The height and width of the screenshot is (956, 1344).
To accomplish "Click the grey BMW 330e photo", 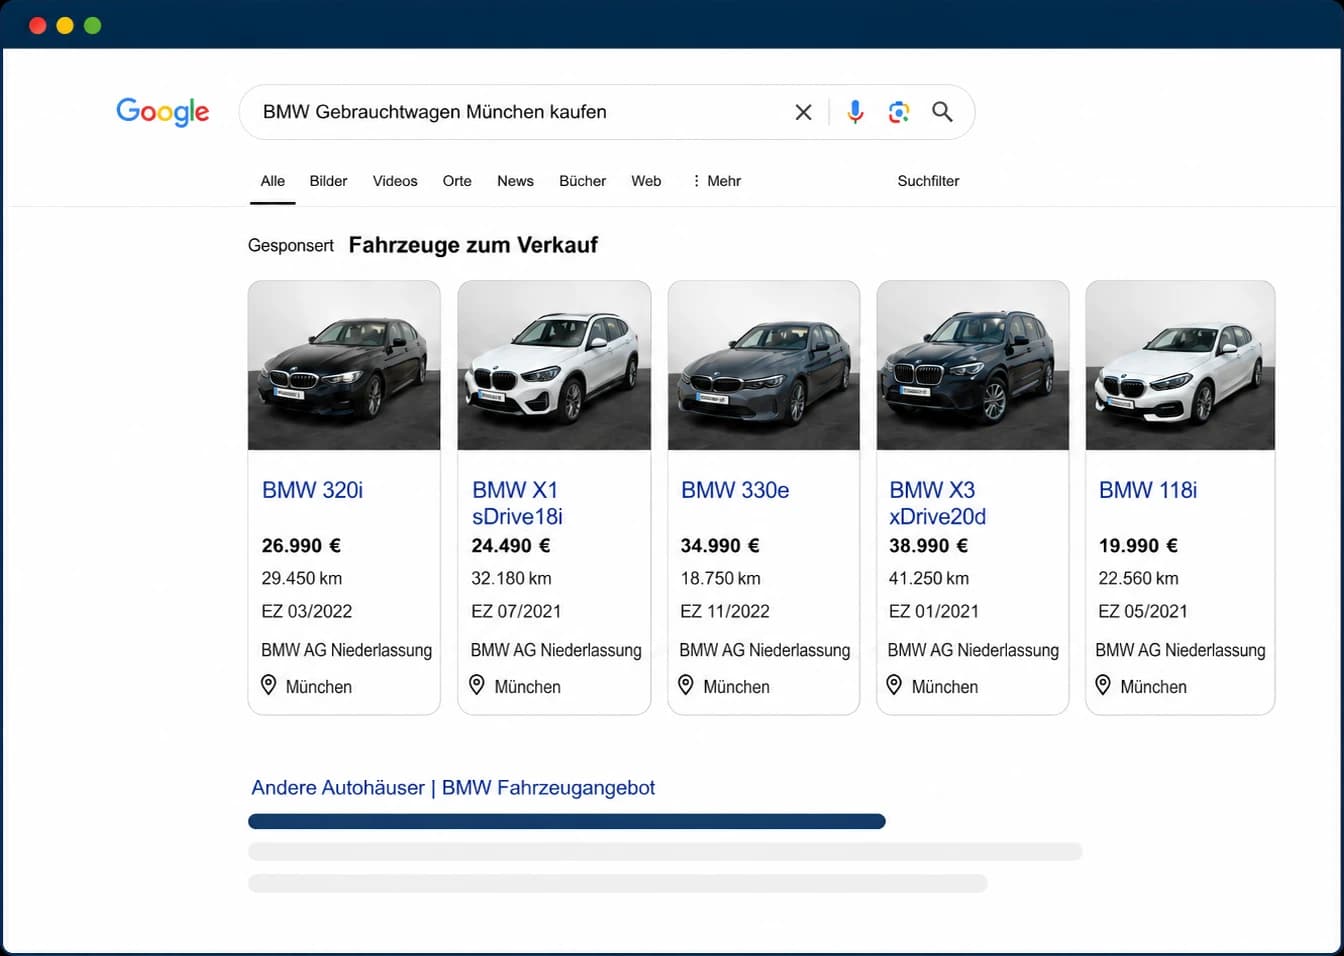I will pos(763,366).
